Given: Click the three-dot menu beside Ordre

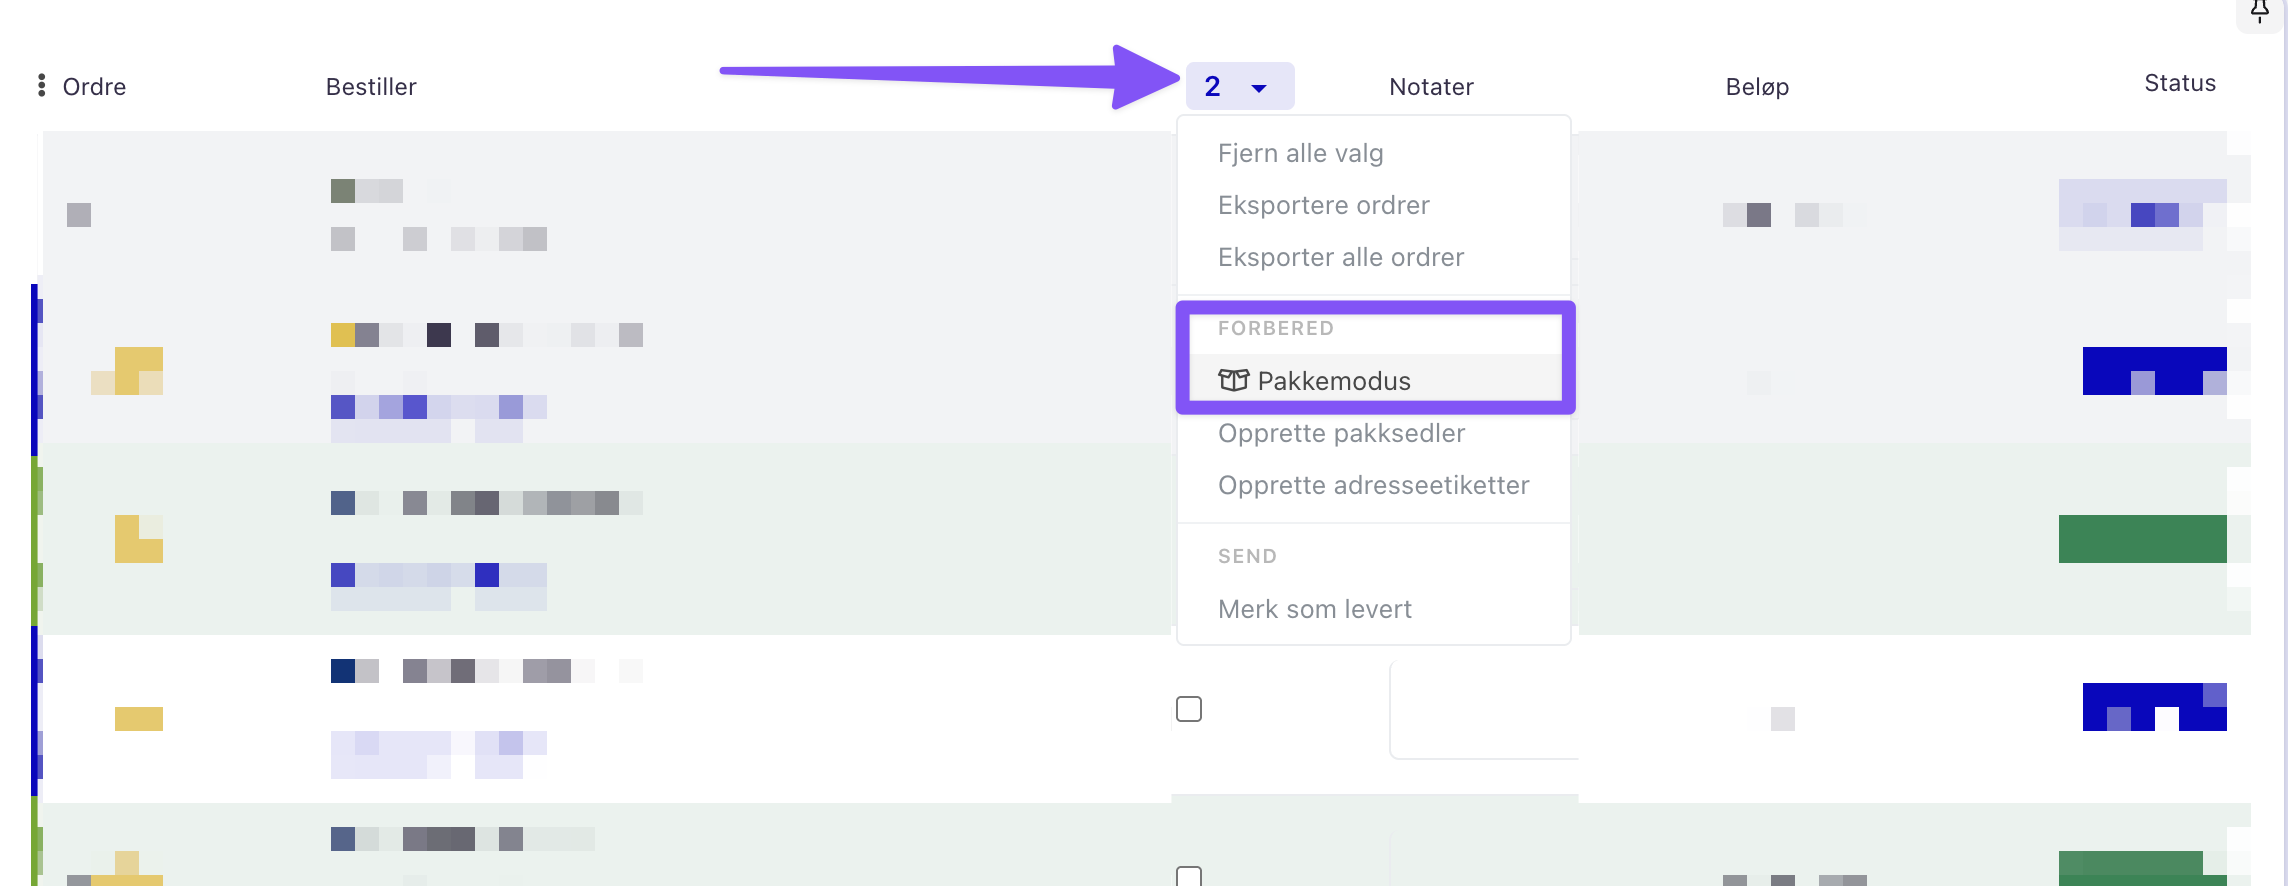Looking at the screenshot, I should click(41, 86).
